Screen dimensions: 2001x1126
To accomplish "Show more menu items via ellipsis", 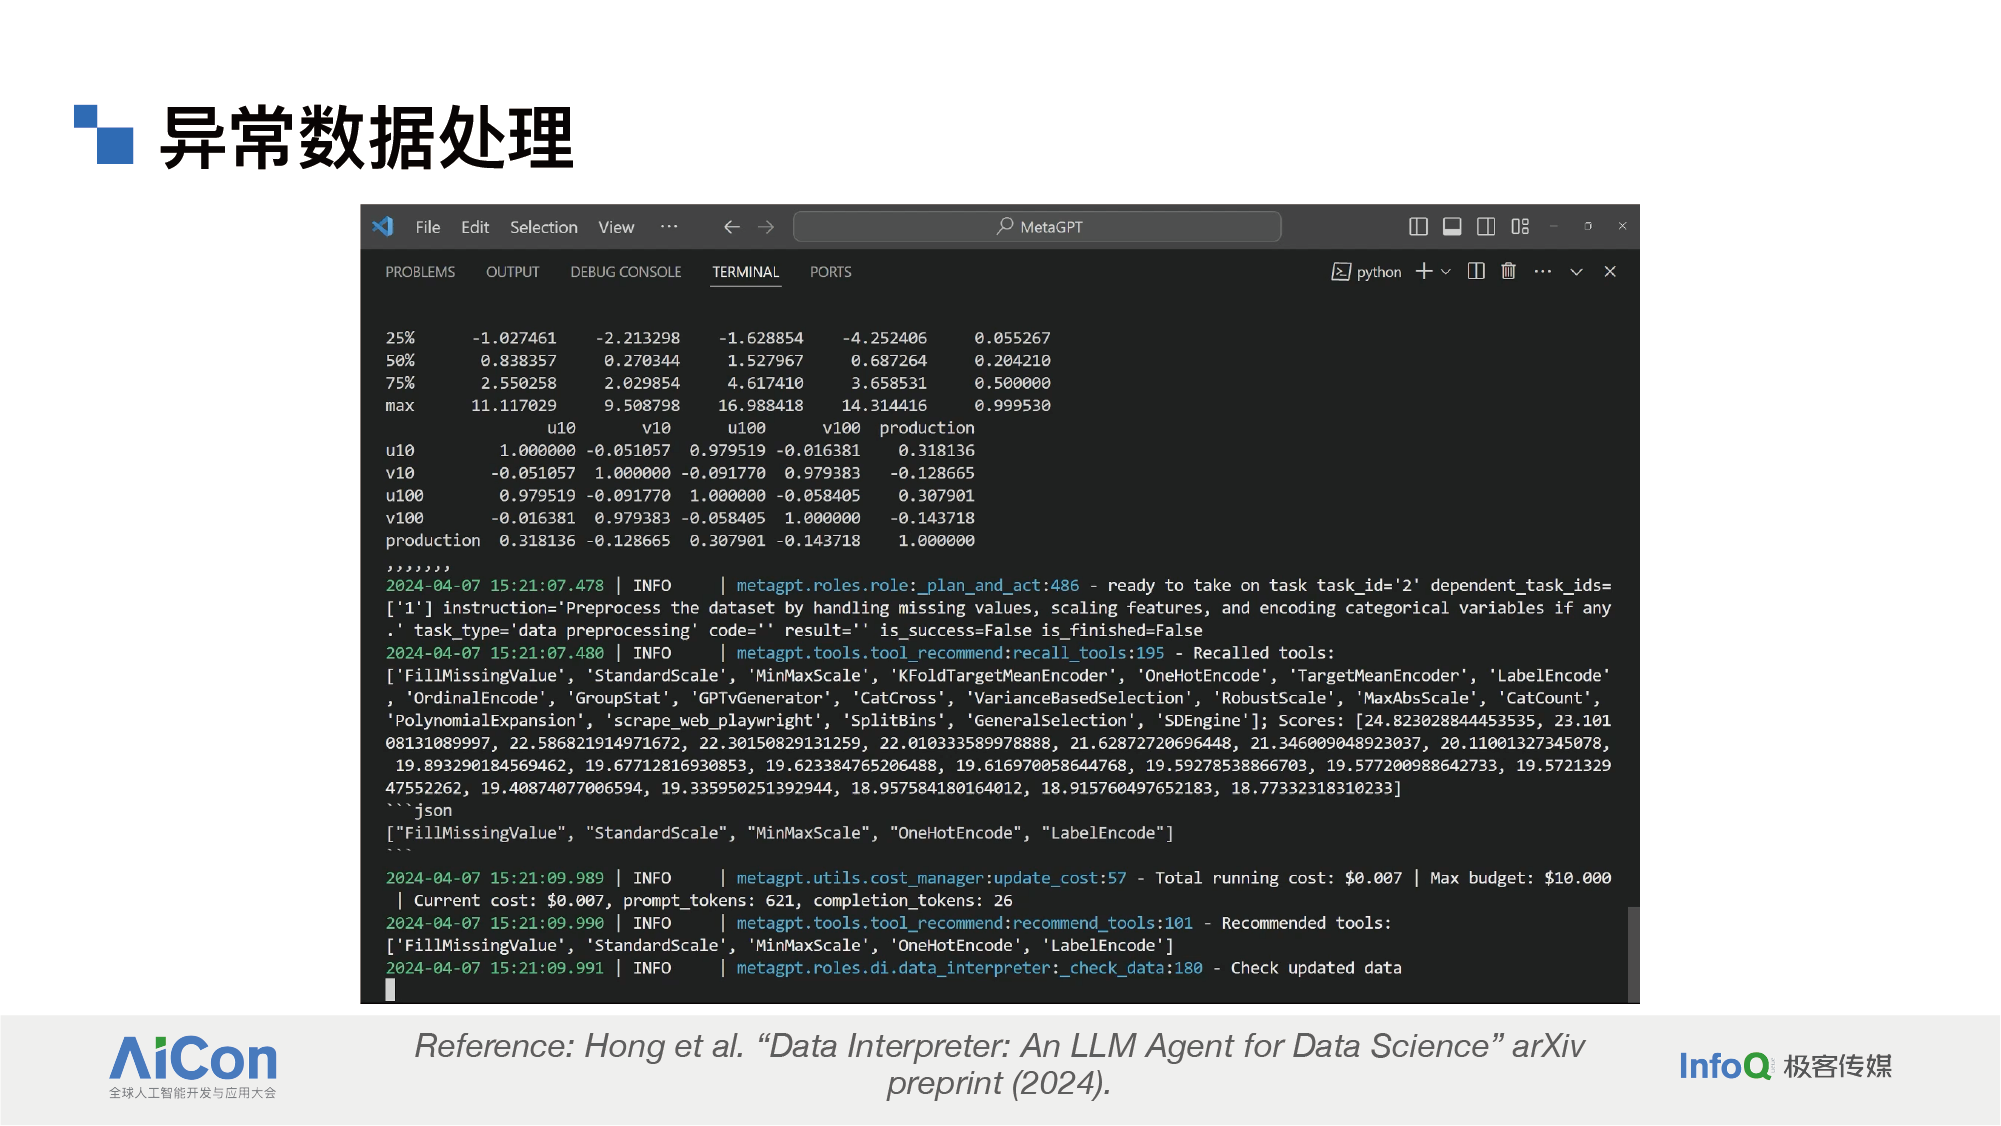I will (x=669, y=227).
